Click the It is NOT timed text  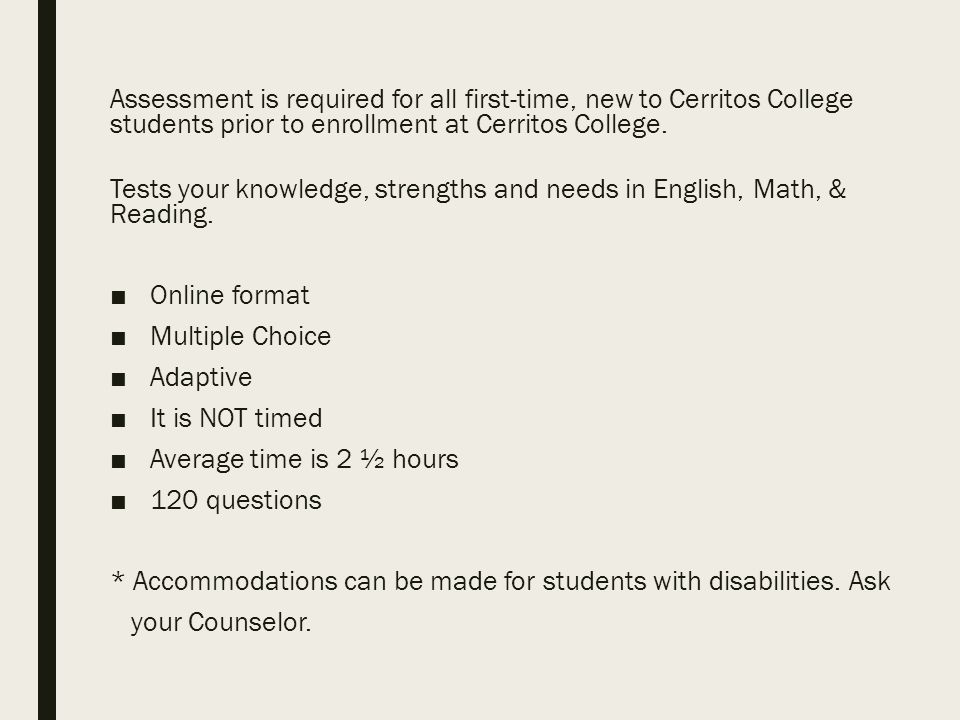(x=236, y=419)
